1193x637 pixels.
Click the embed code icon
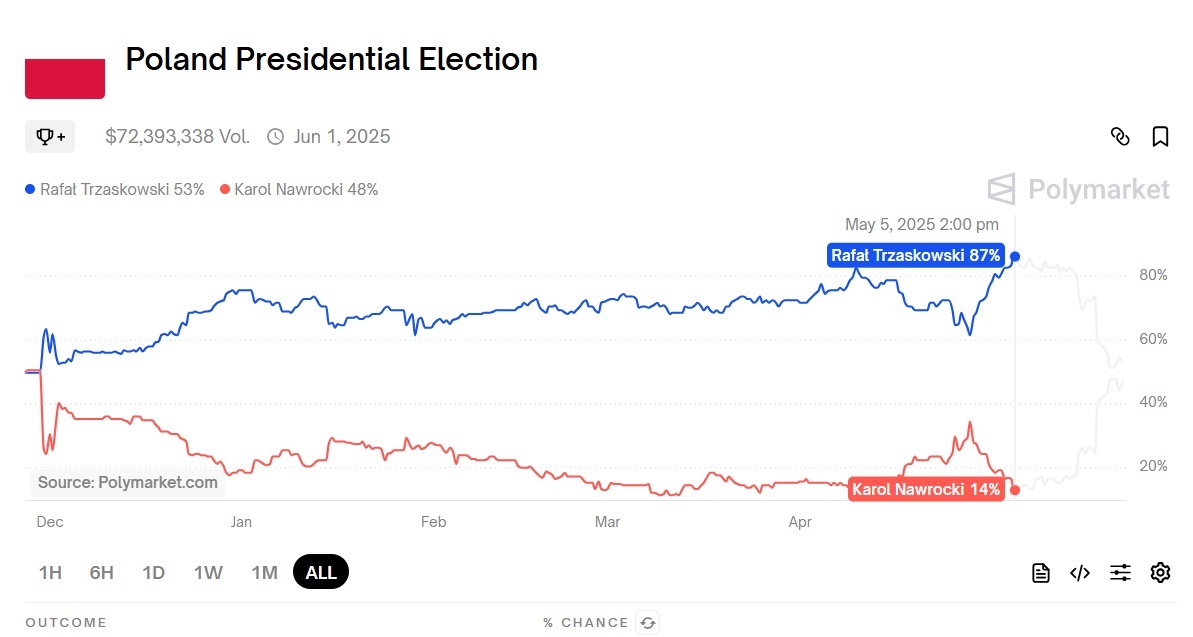1080,573
